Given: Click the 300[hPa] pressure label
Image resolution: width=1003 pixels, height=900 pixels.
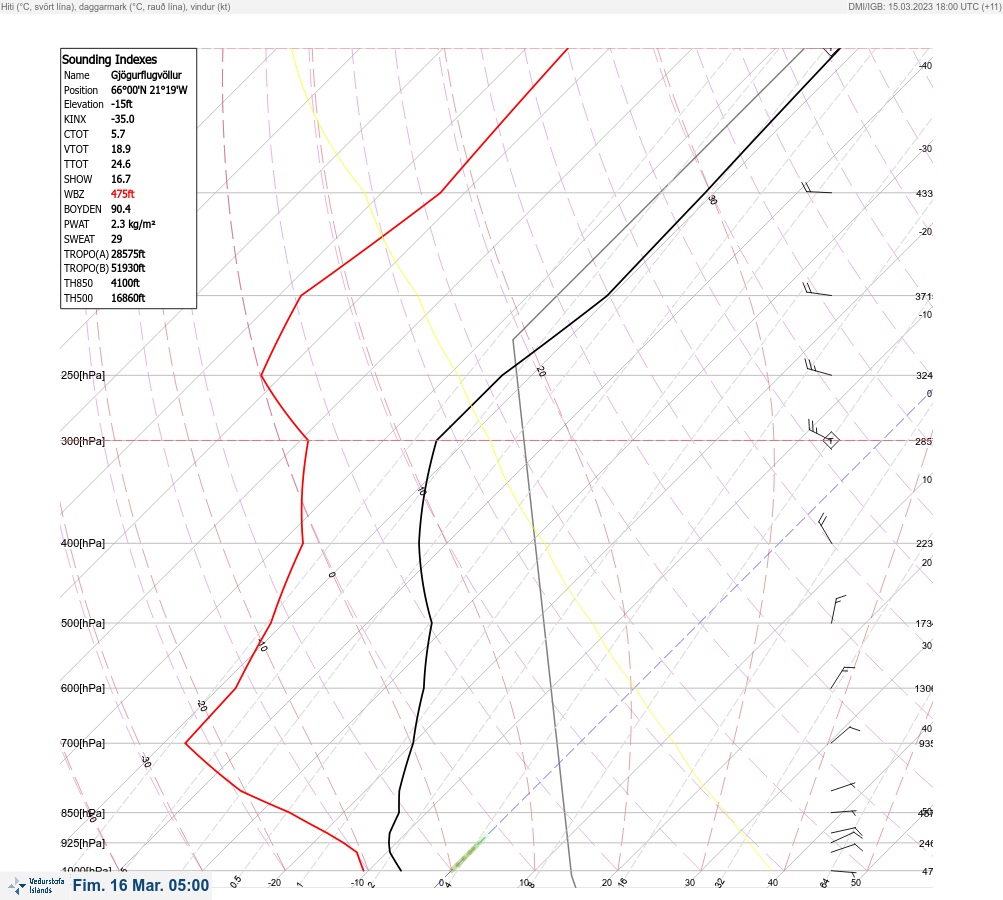Looking at the screenshot, I should tap(83, 441).
